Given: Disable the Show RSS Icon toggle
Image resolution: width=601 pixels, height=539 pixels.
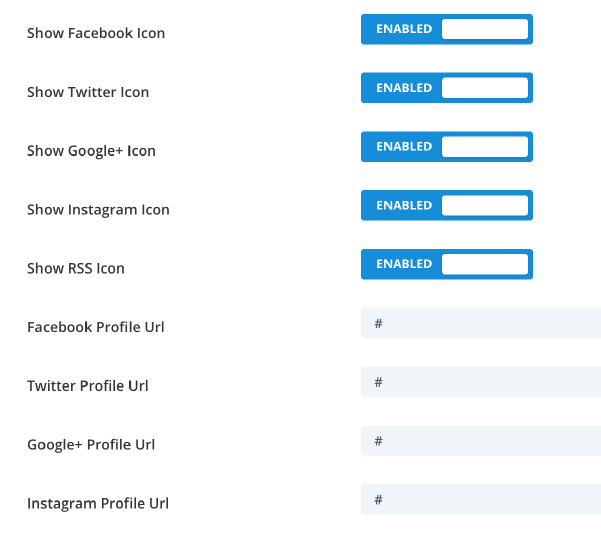Looking at the screenshot, I should 446,264.
